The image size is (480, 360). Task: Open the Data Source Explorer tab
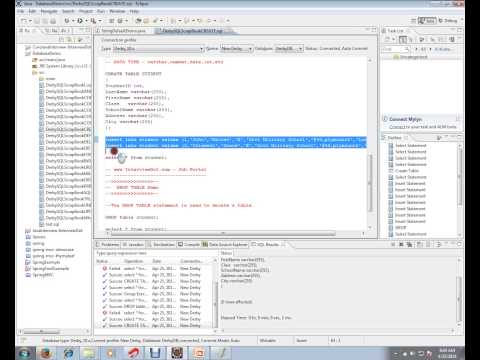click(225, 244)
